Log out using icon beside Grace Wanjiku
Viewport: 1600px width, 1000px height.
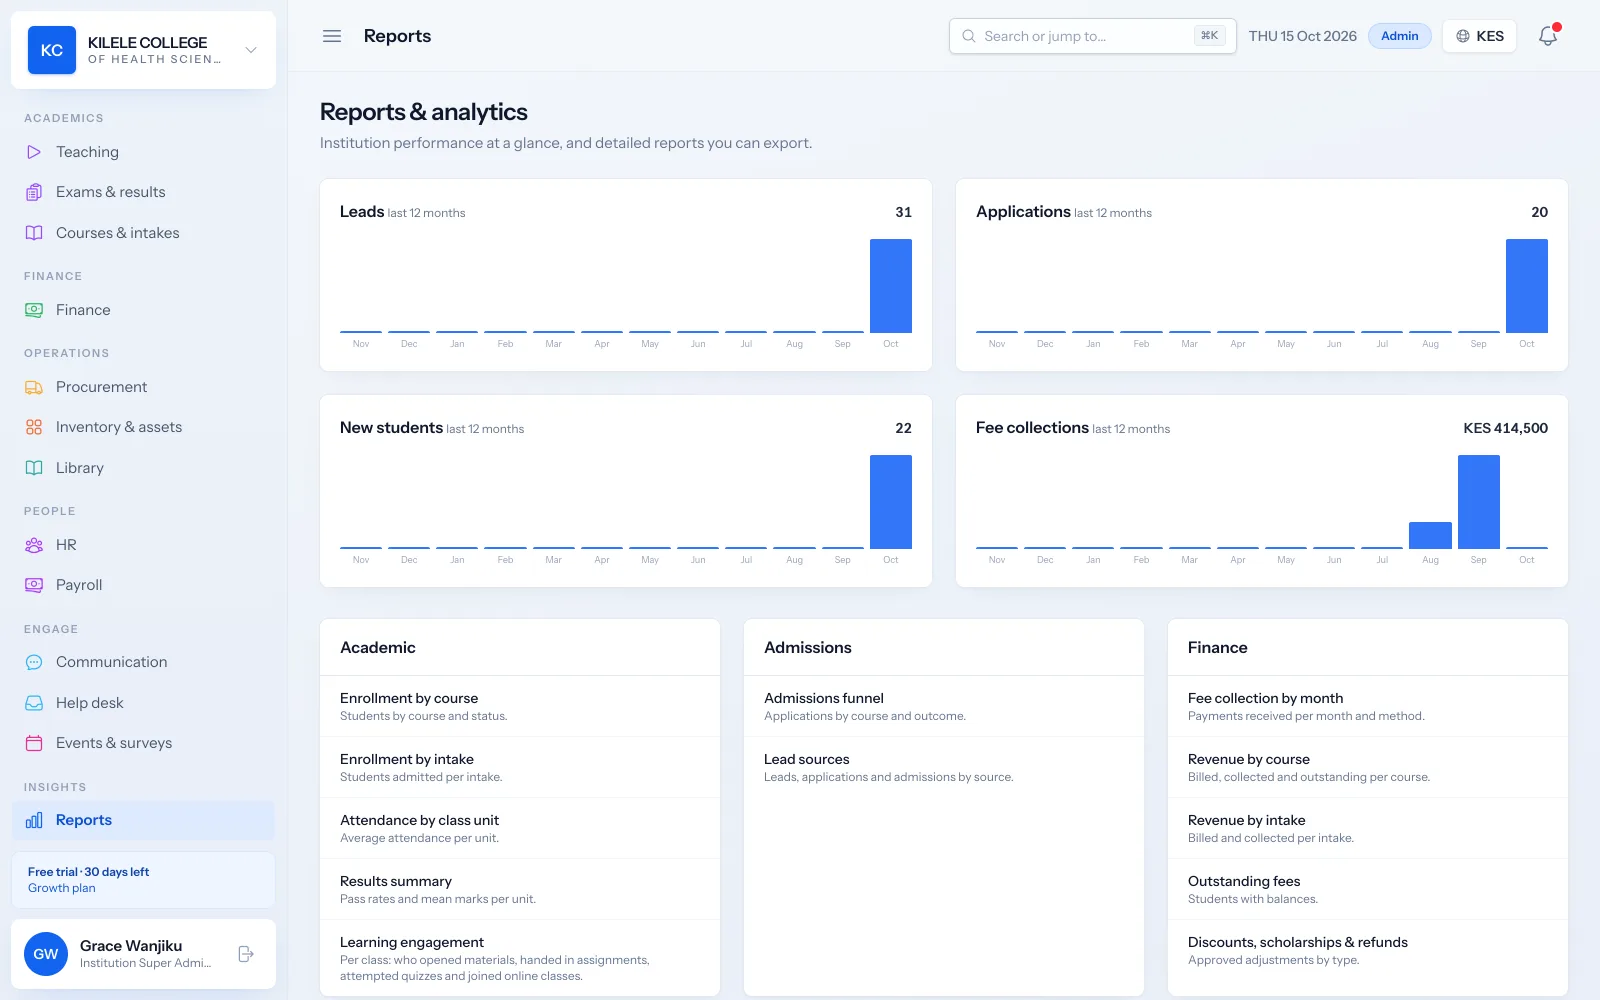click(246, 954)
